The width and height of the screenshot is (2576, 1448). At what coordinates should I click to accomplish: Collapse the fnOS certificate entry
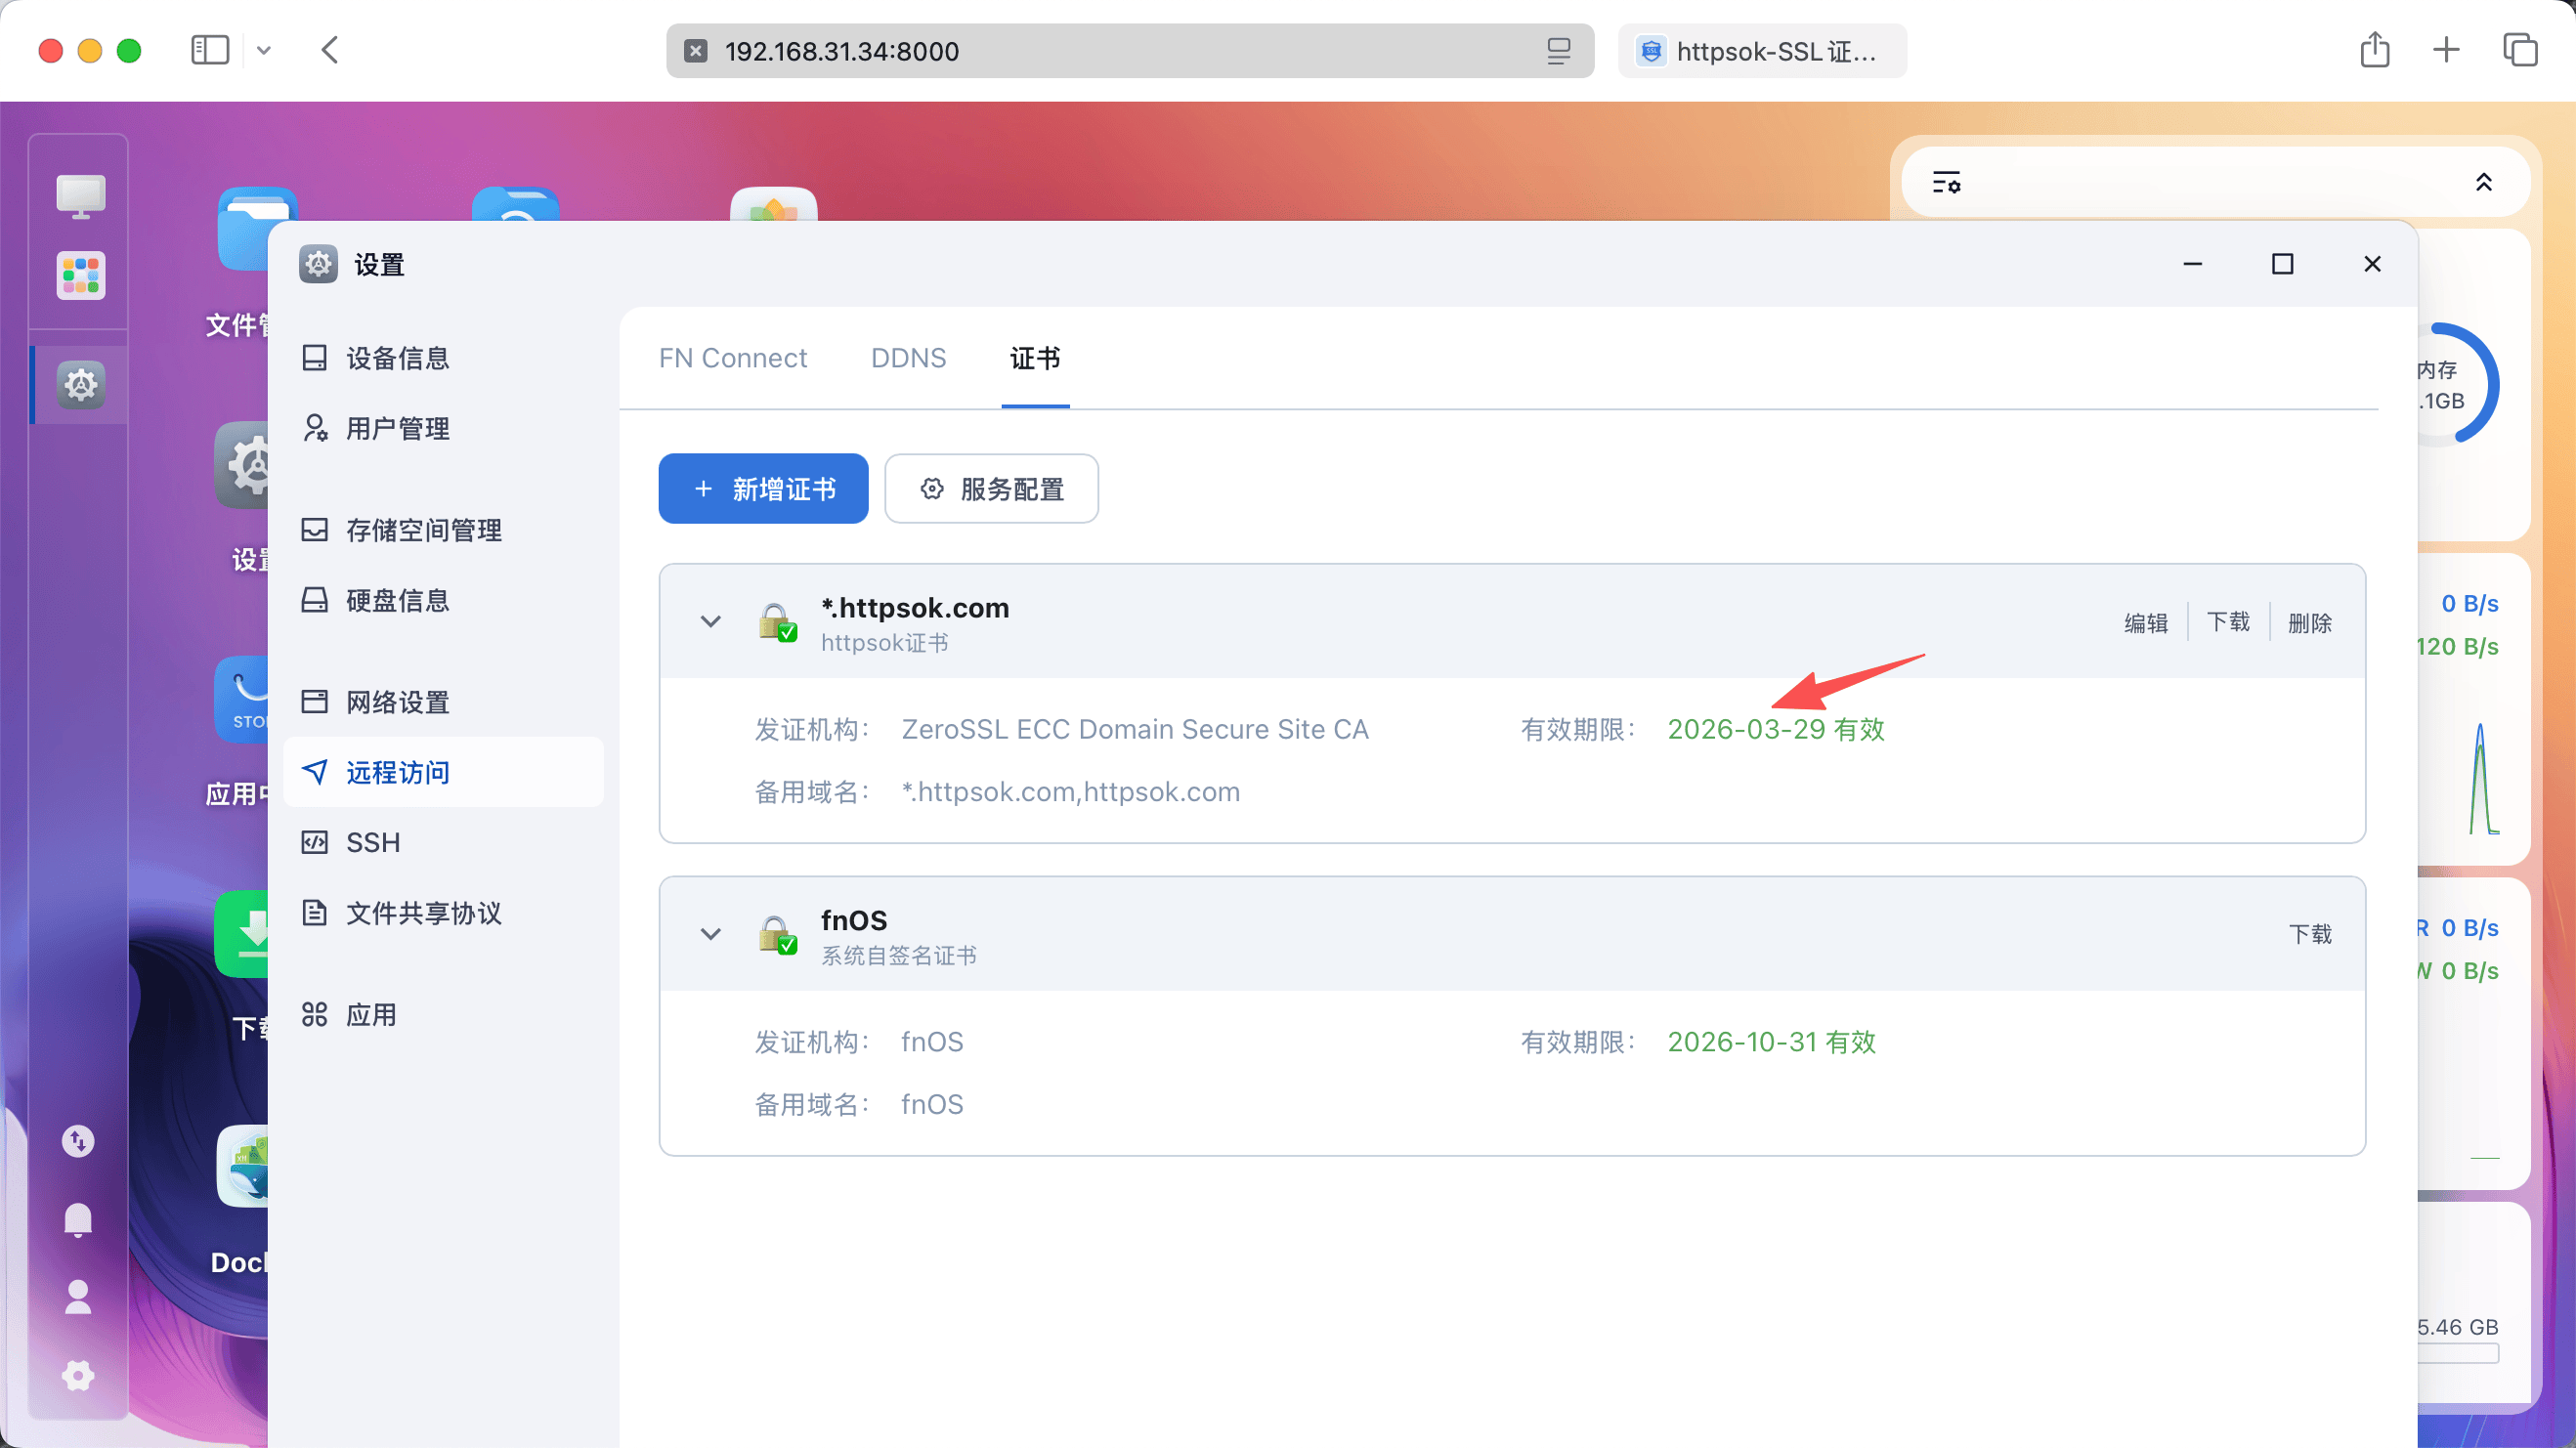(x=710, y=935)
